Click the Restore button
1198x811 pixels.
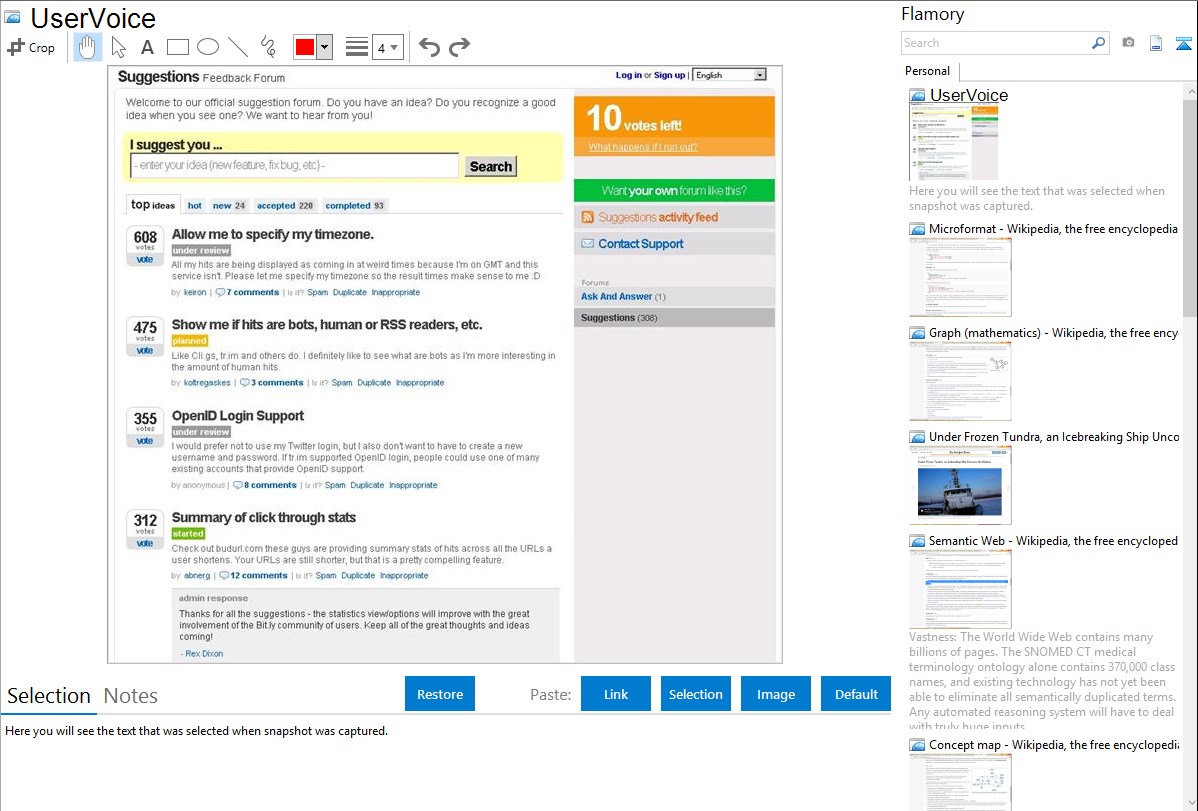(440, 694)
